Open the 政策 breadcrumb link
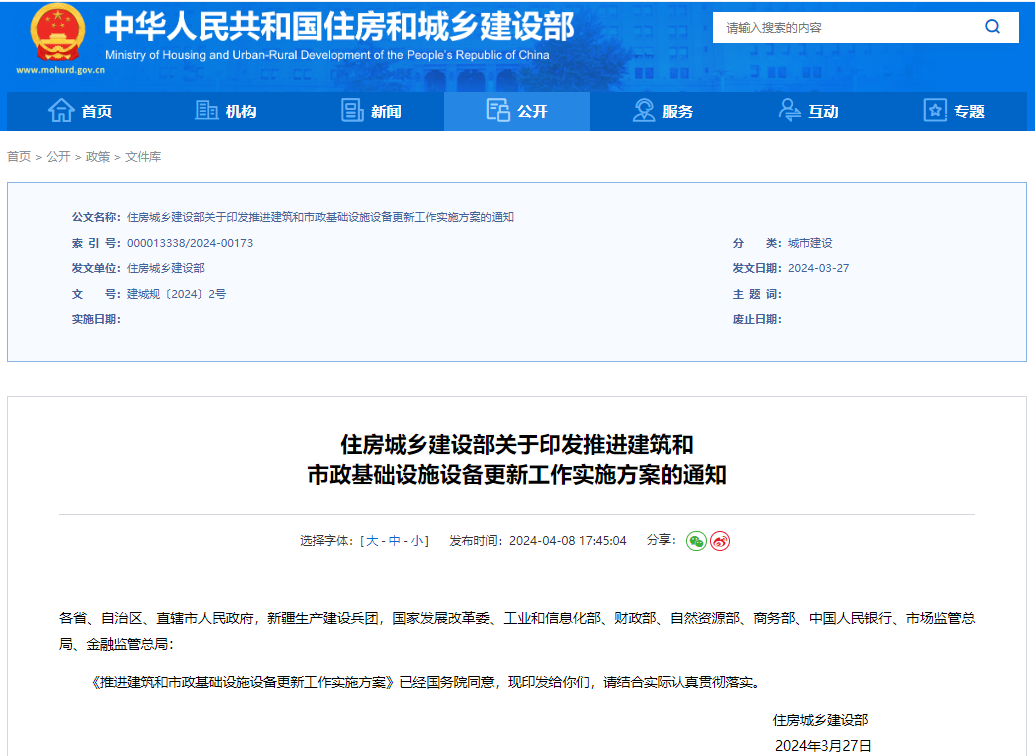 point(97,157)
